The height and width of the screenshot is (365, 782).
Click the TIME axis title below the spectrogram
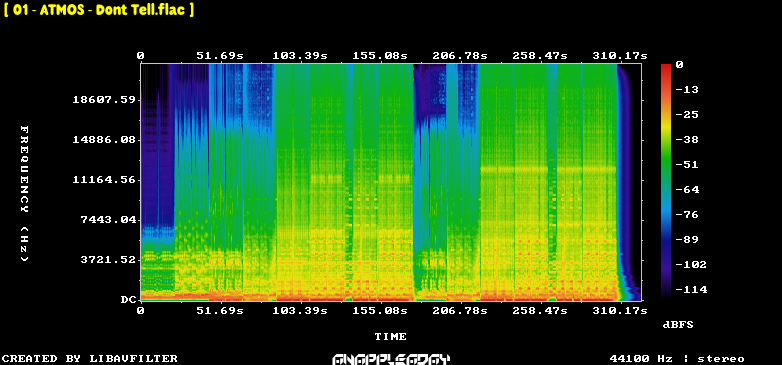click(391, 337)
